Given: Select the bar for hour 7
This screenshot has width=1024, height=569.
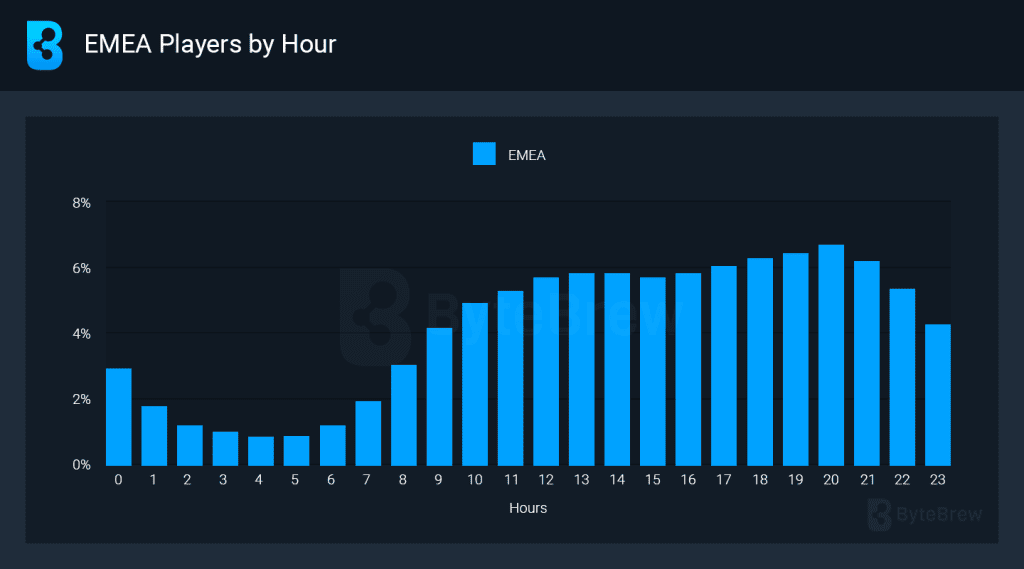Looking at the screenshot, I should pyautogui.click(x=368, y=433).
